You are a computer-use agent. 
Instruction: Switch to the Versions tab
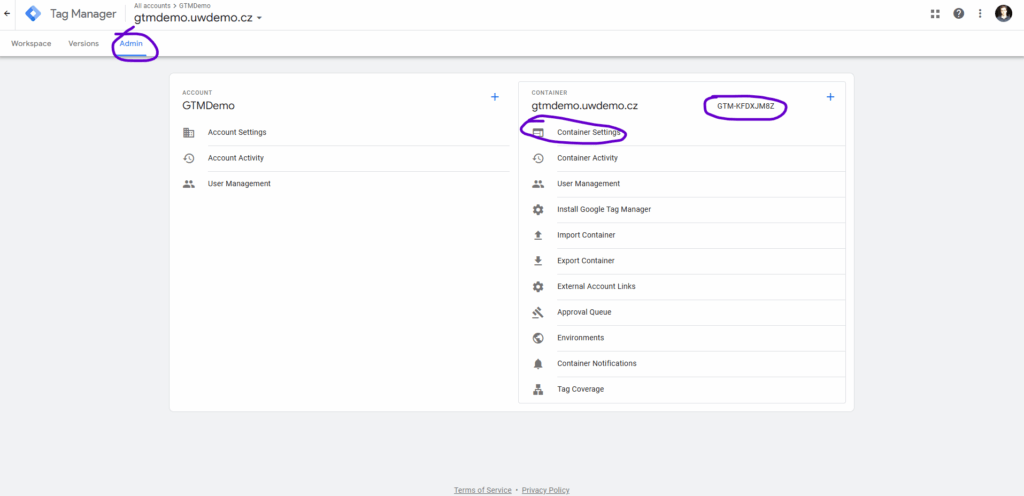(x=83, y=44)
